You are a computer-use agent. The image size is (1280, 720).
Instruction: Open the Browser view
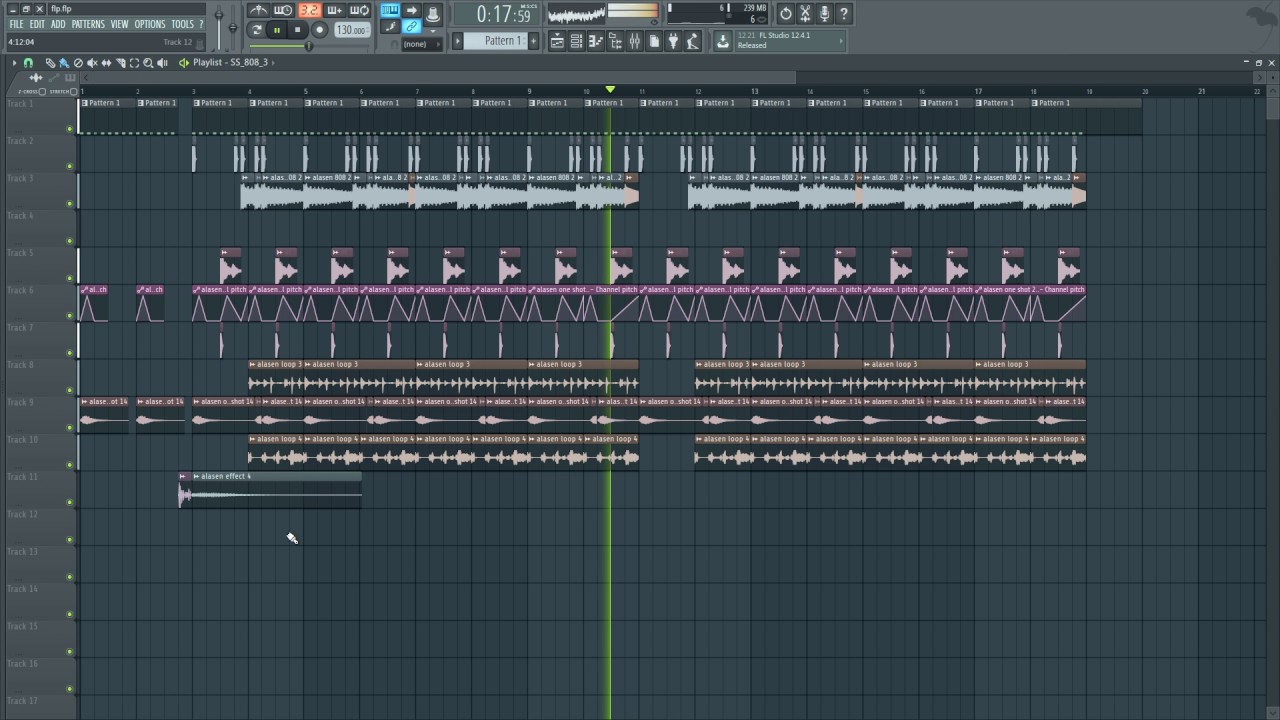pyautogui.click(x=615, y=41)
